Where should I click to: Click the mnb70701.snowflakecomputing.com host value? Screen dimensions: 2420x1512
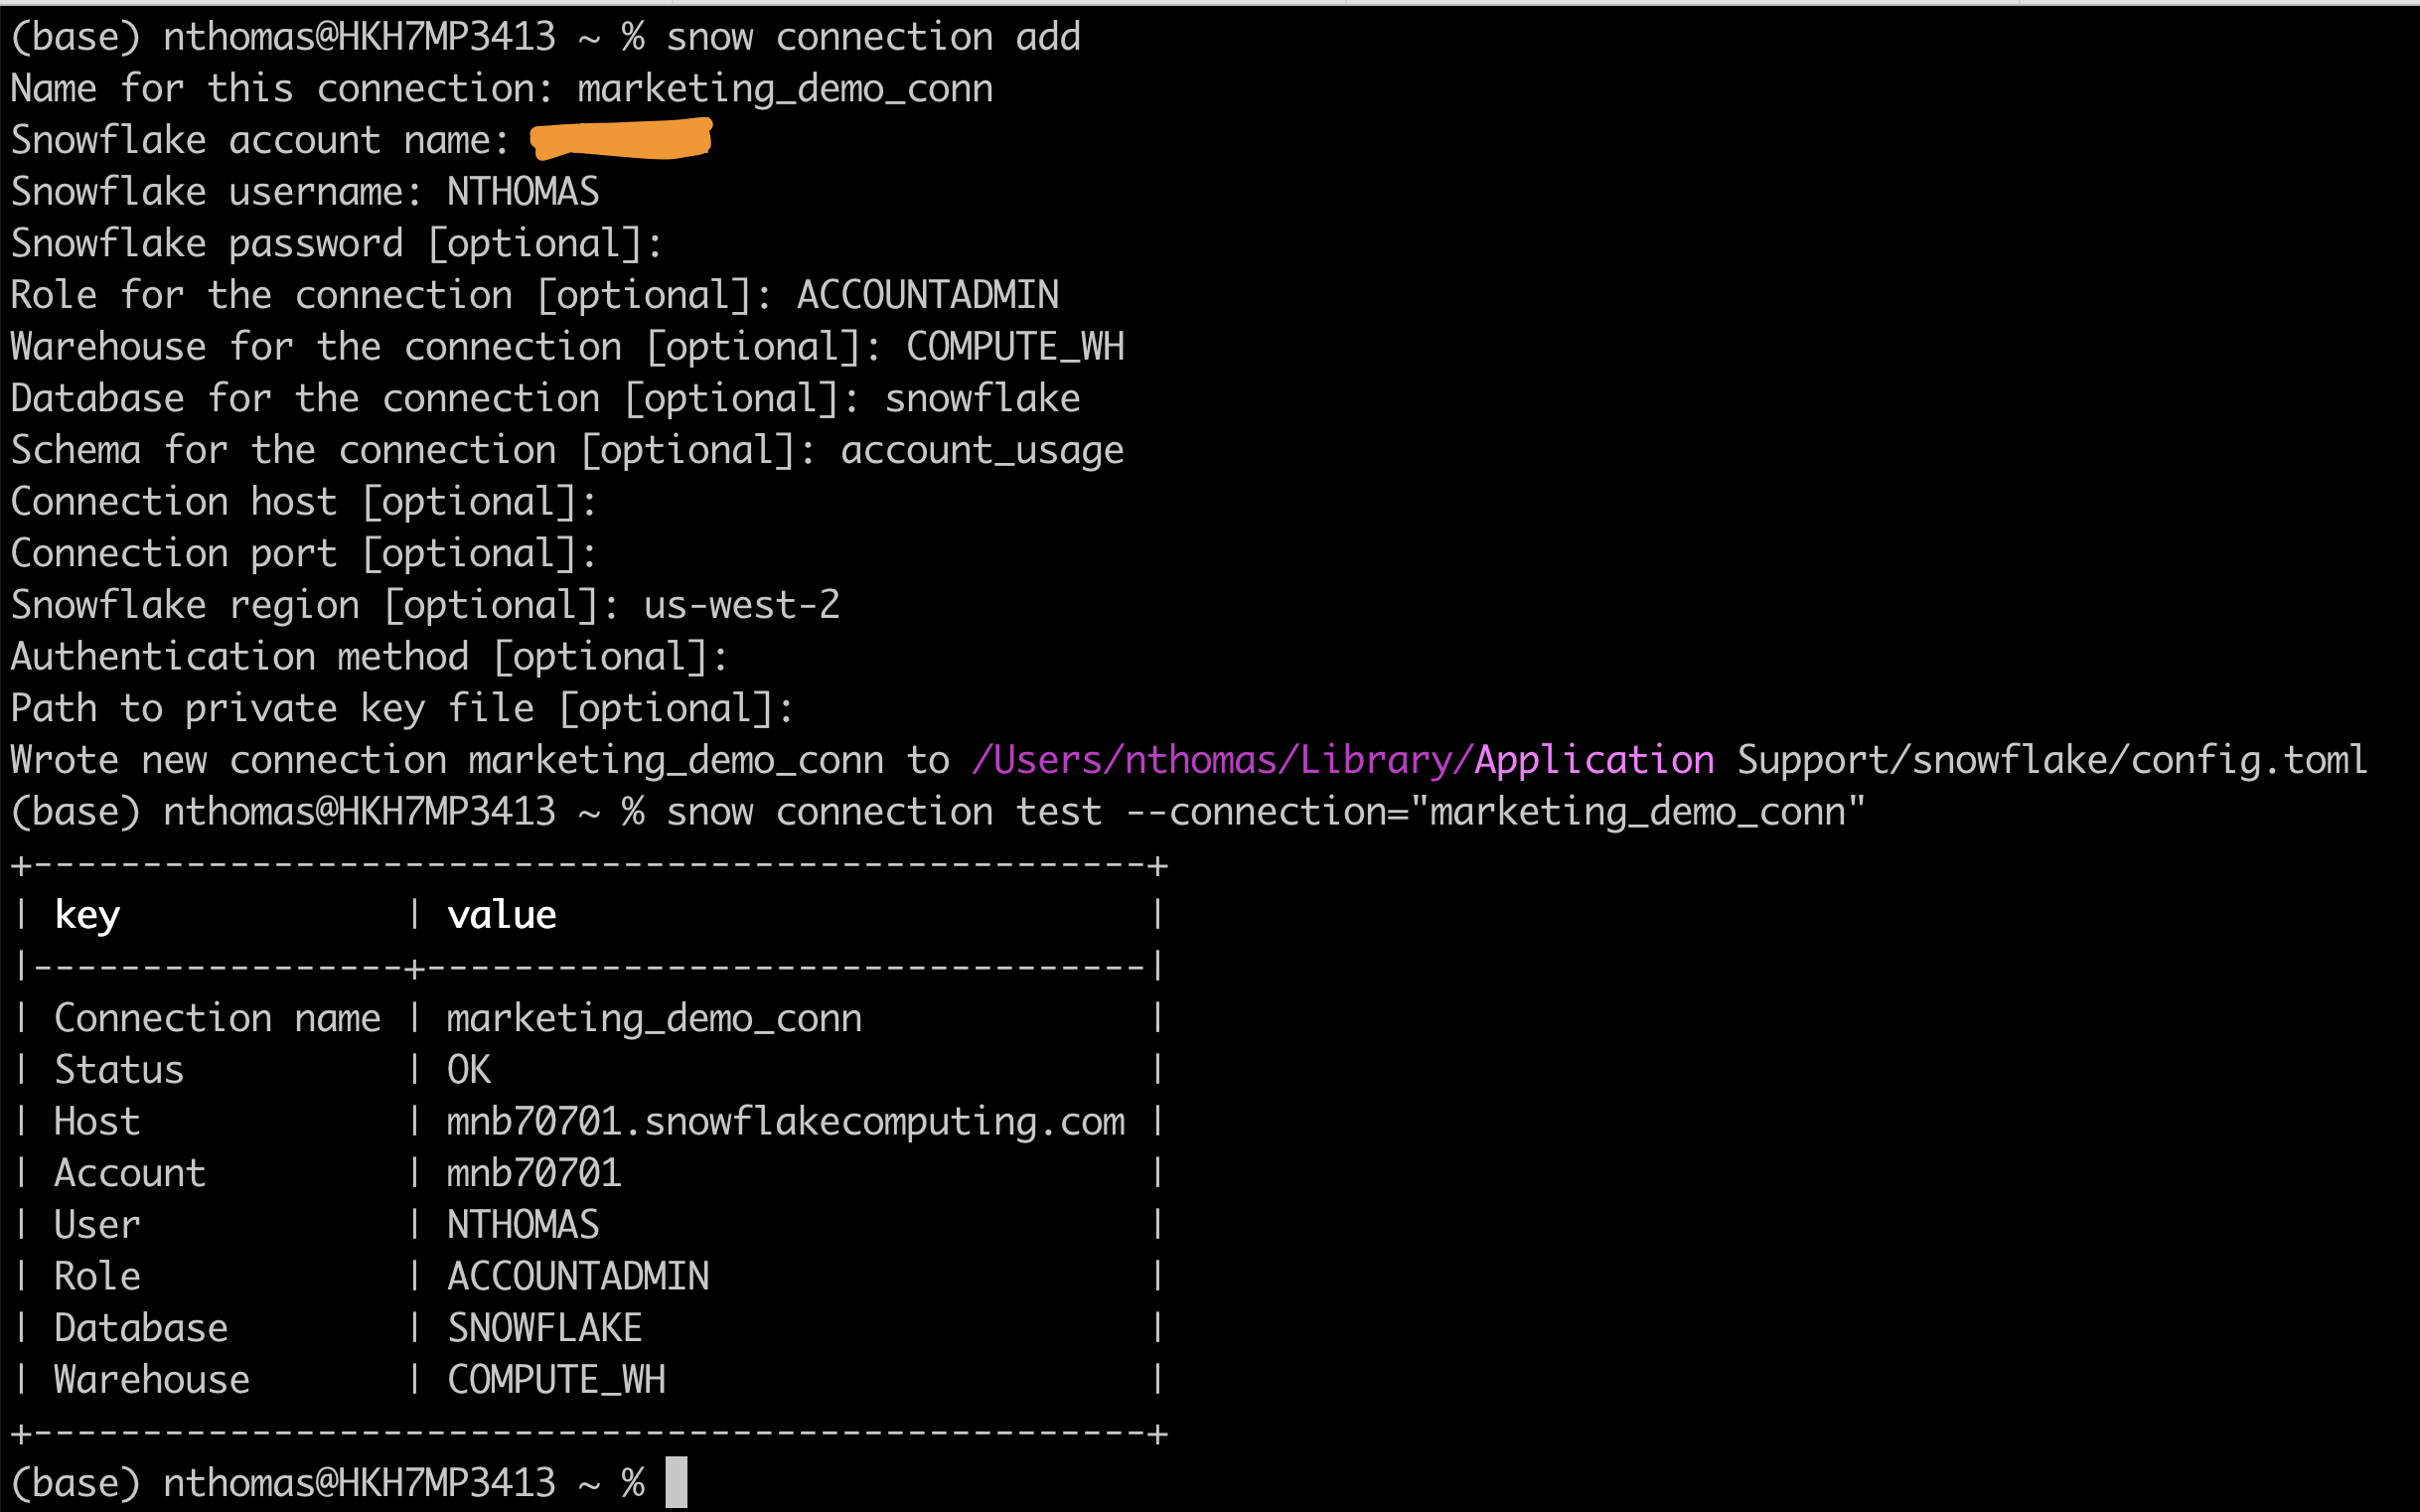[x=785, y=1121]
